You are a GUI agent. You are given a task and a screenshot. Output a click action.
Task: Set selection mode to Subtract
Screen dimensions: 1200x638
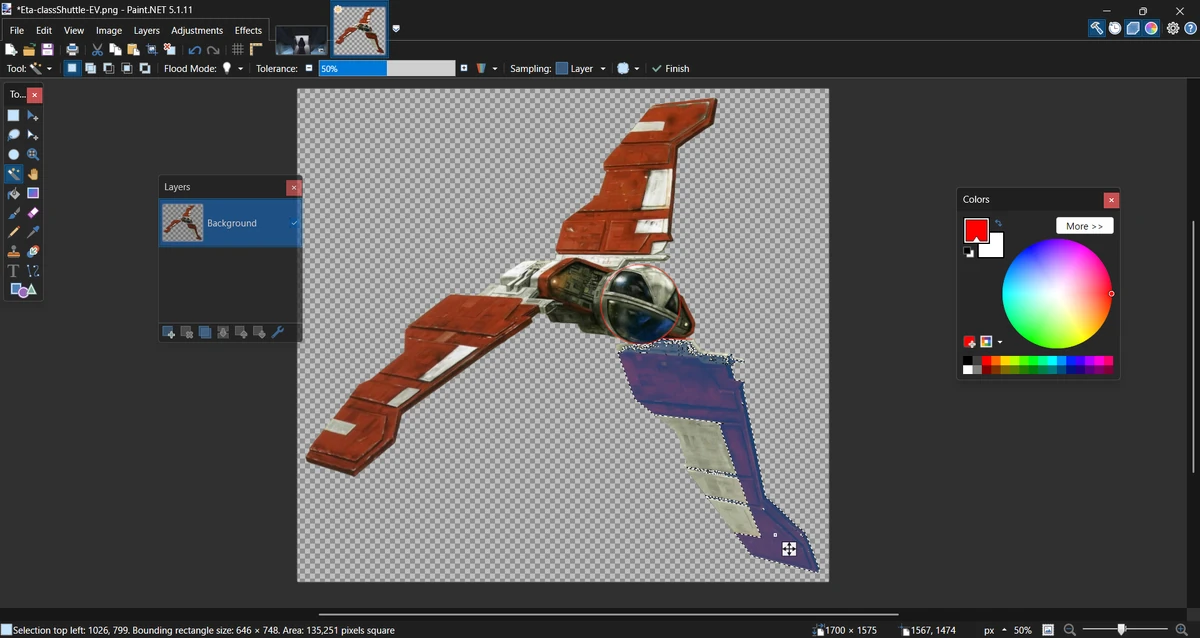(x=108, y=68)
